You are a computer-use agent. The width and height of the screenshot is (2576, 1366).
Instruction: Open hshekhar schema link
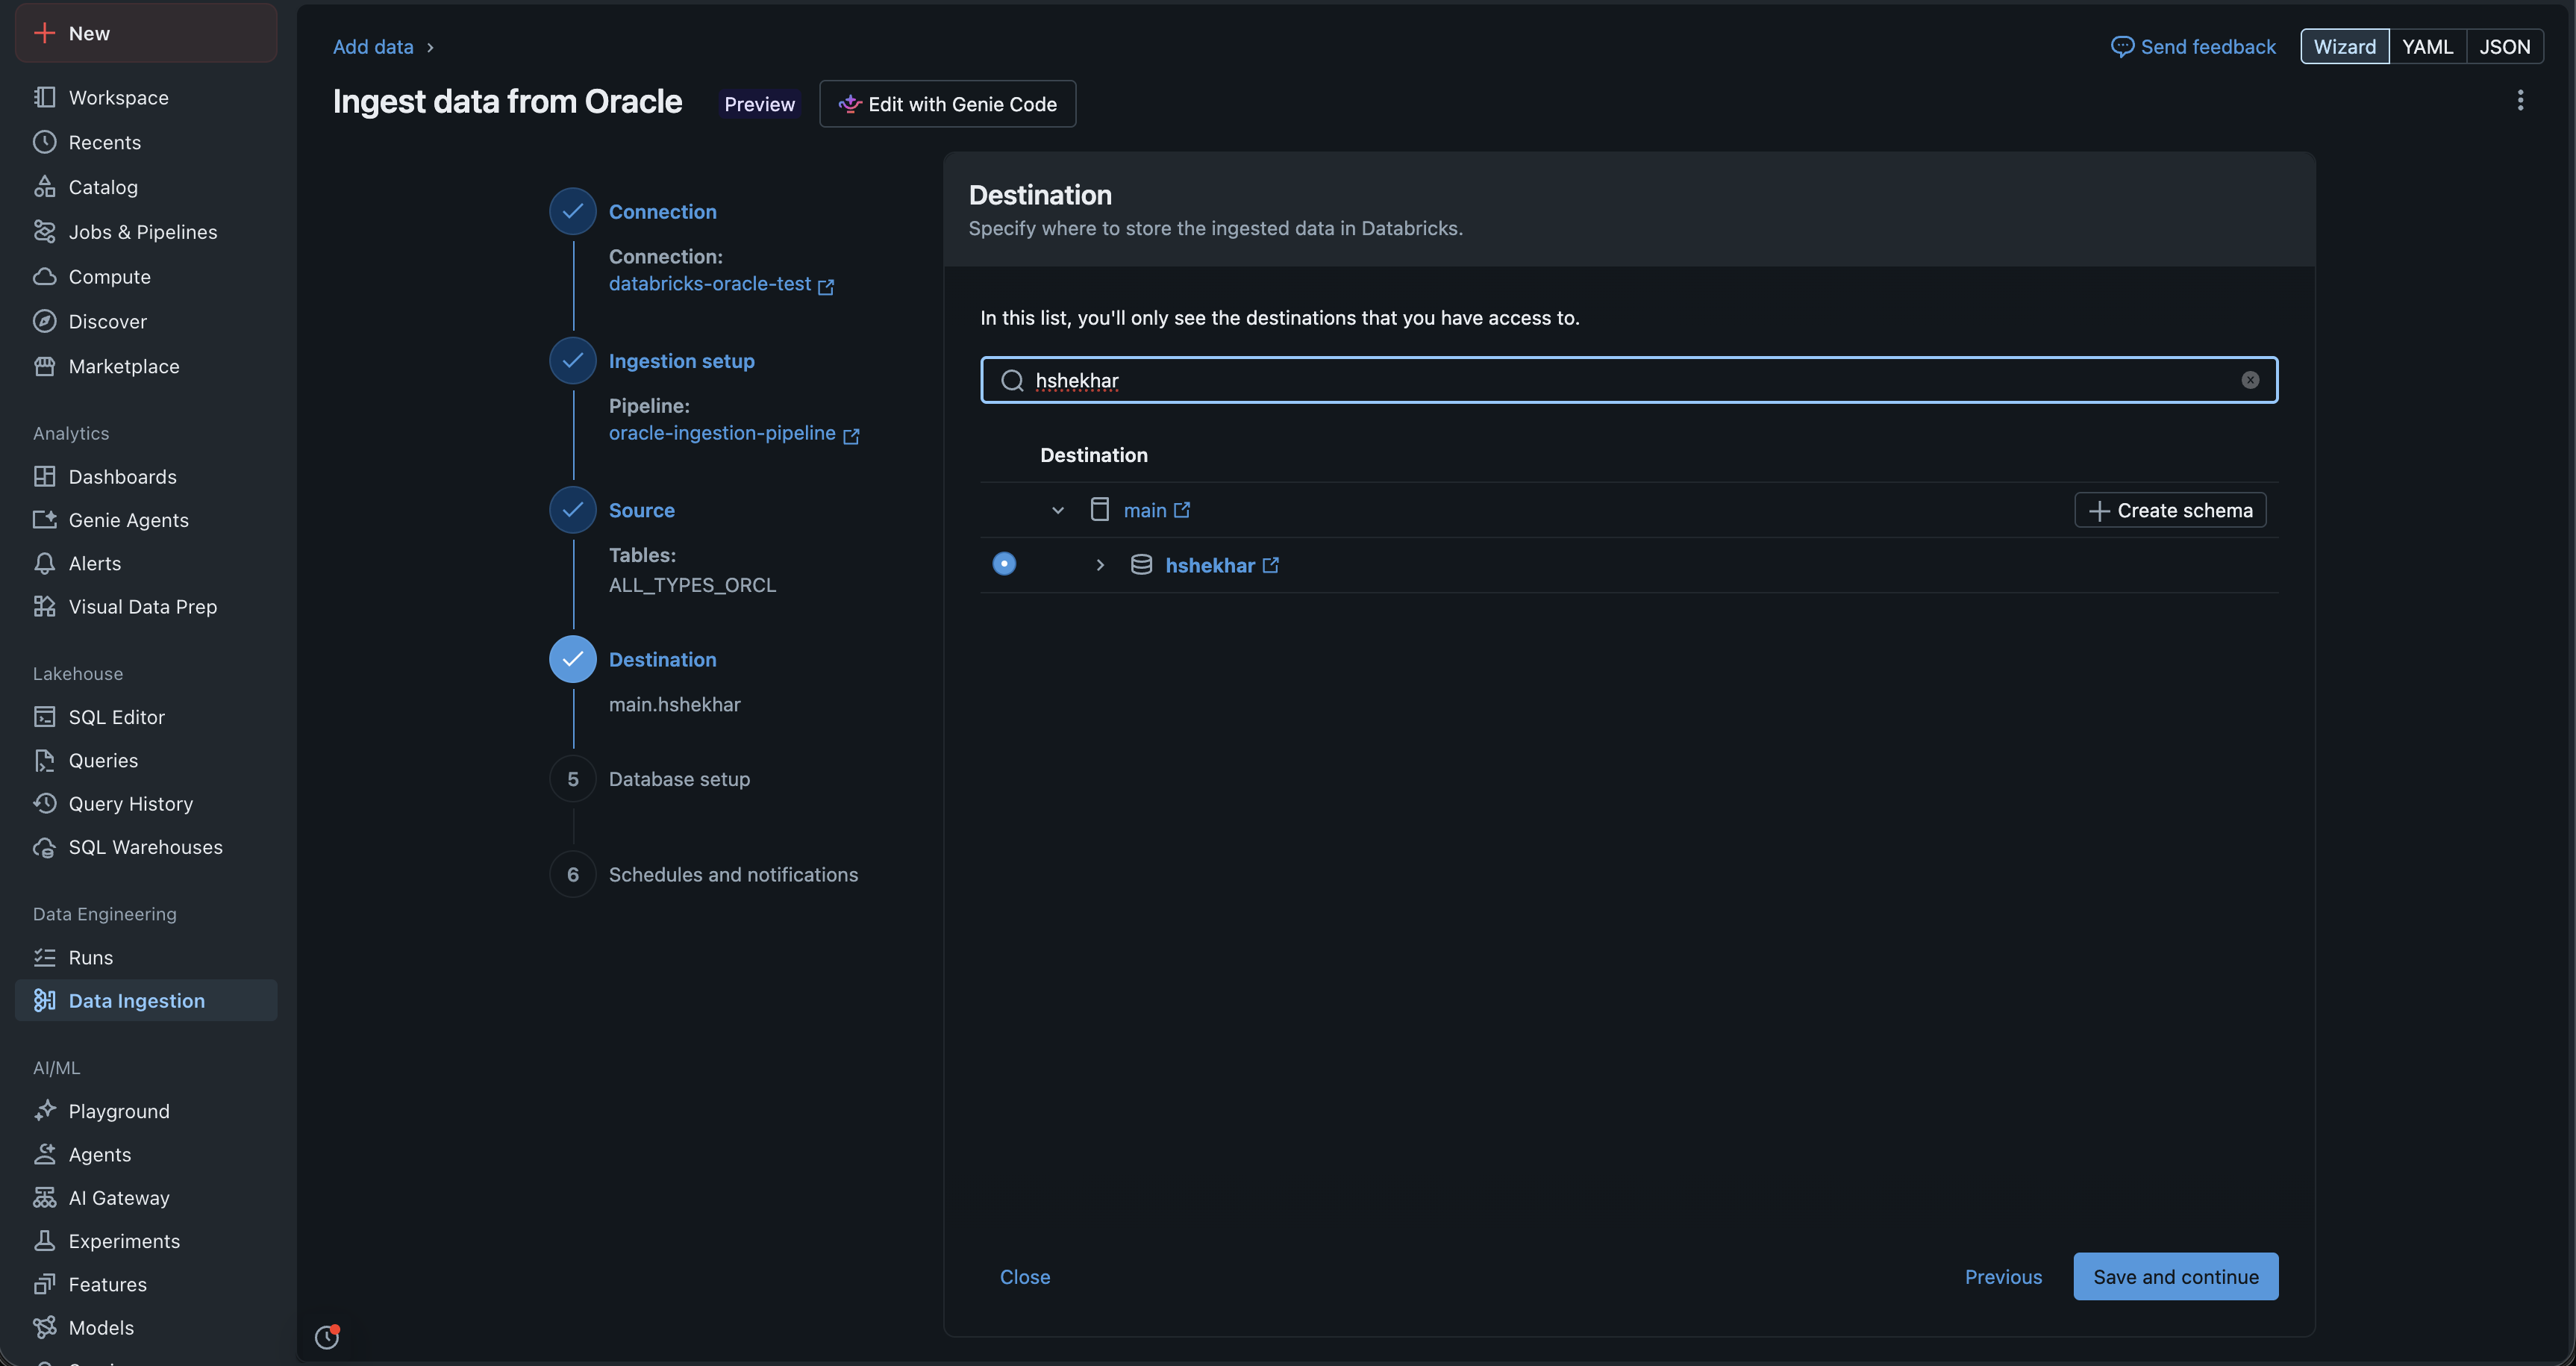1210,565
